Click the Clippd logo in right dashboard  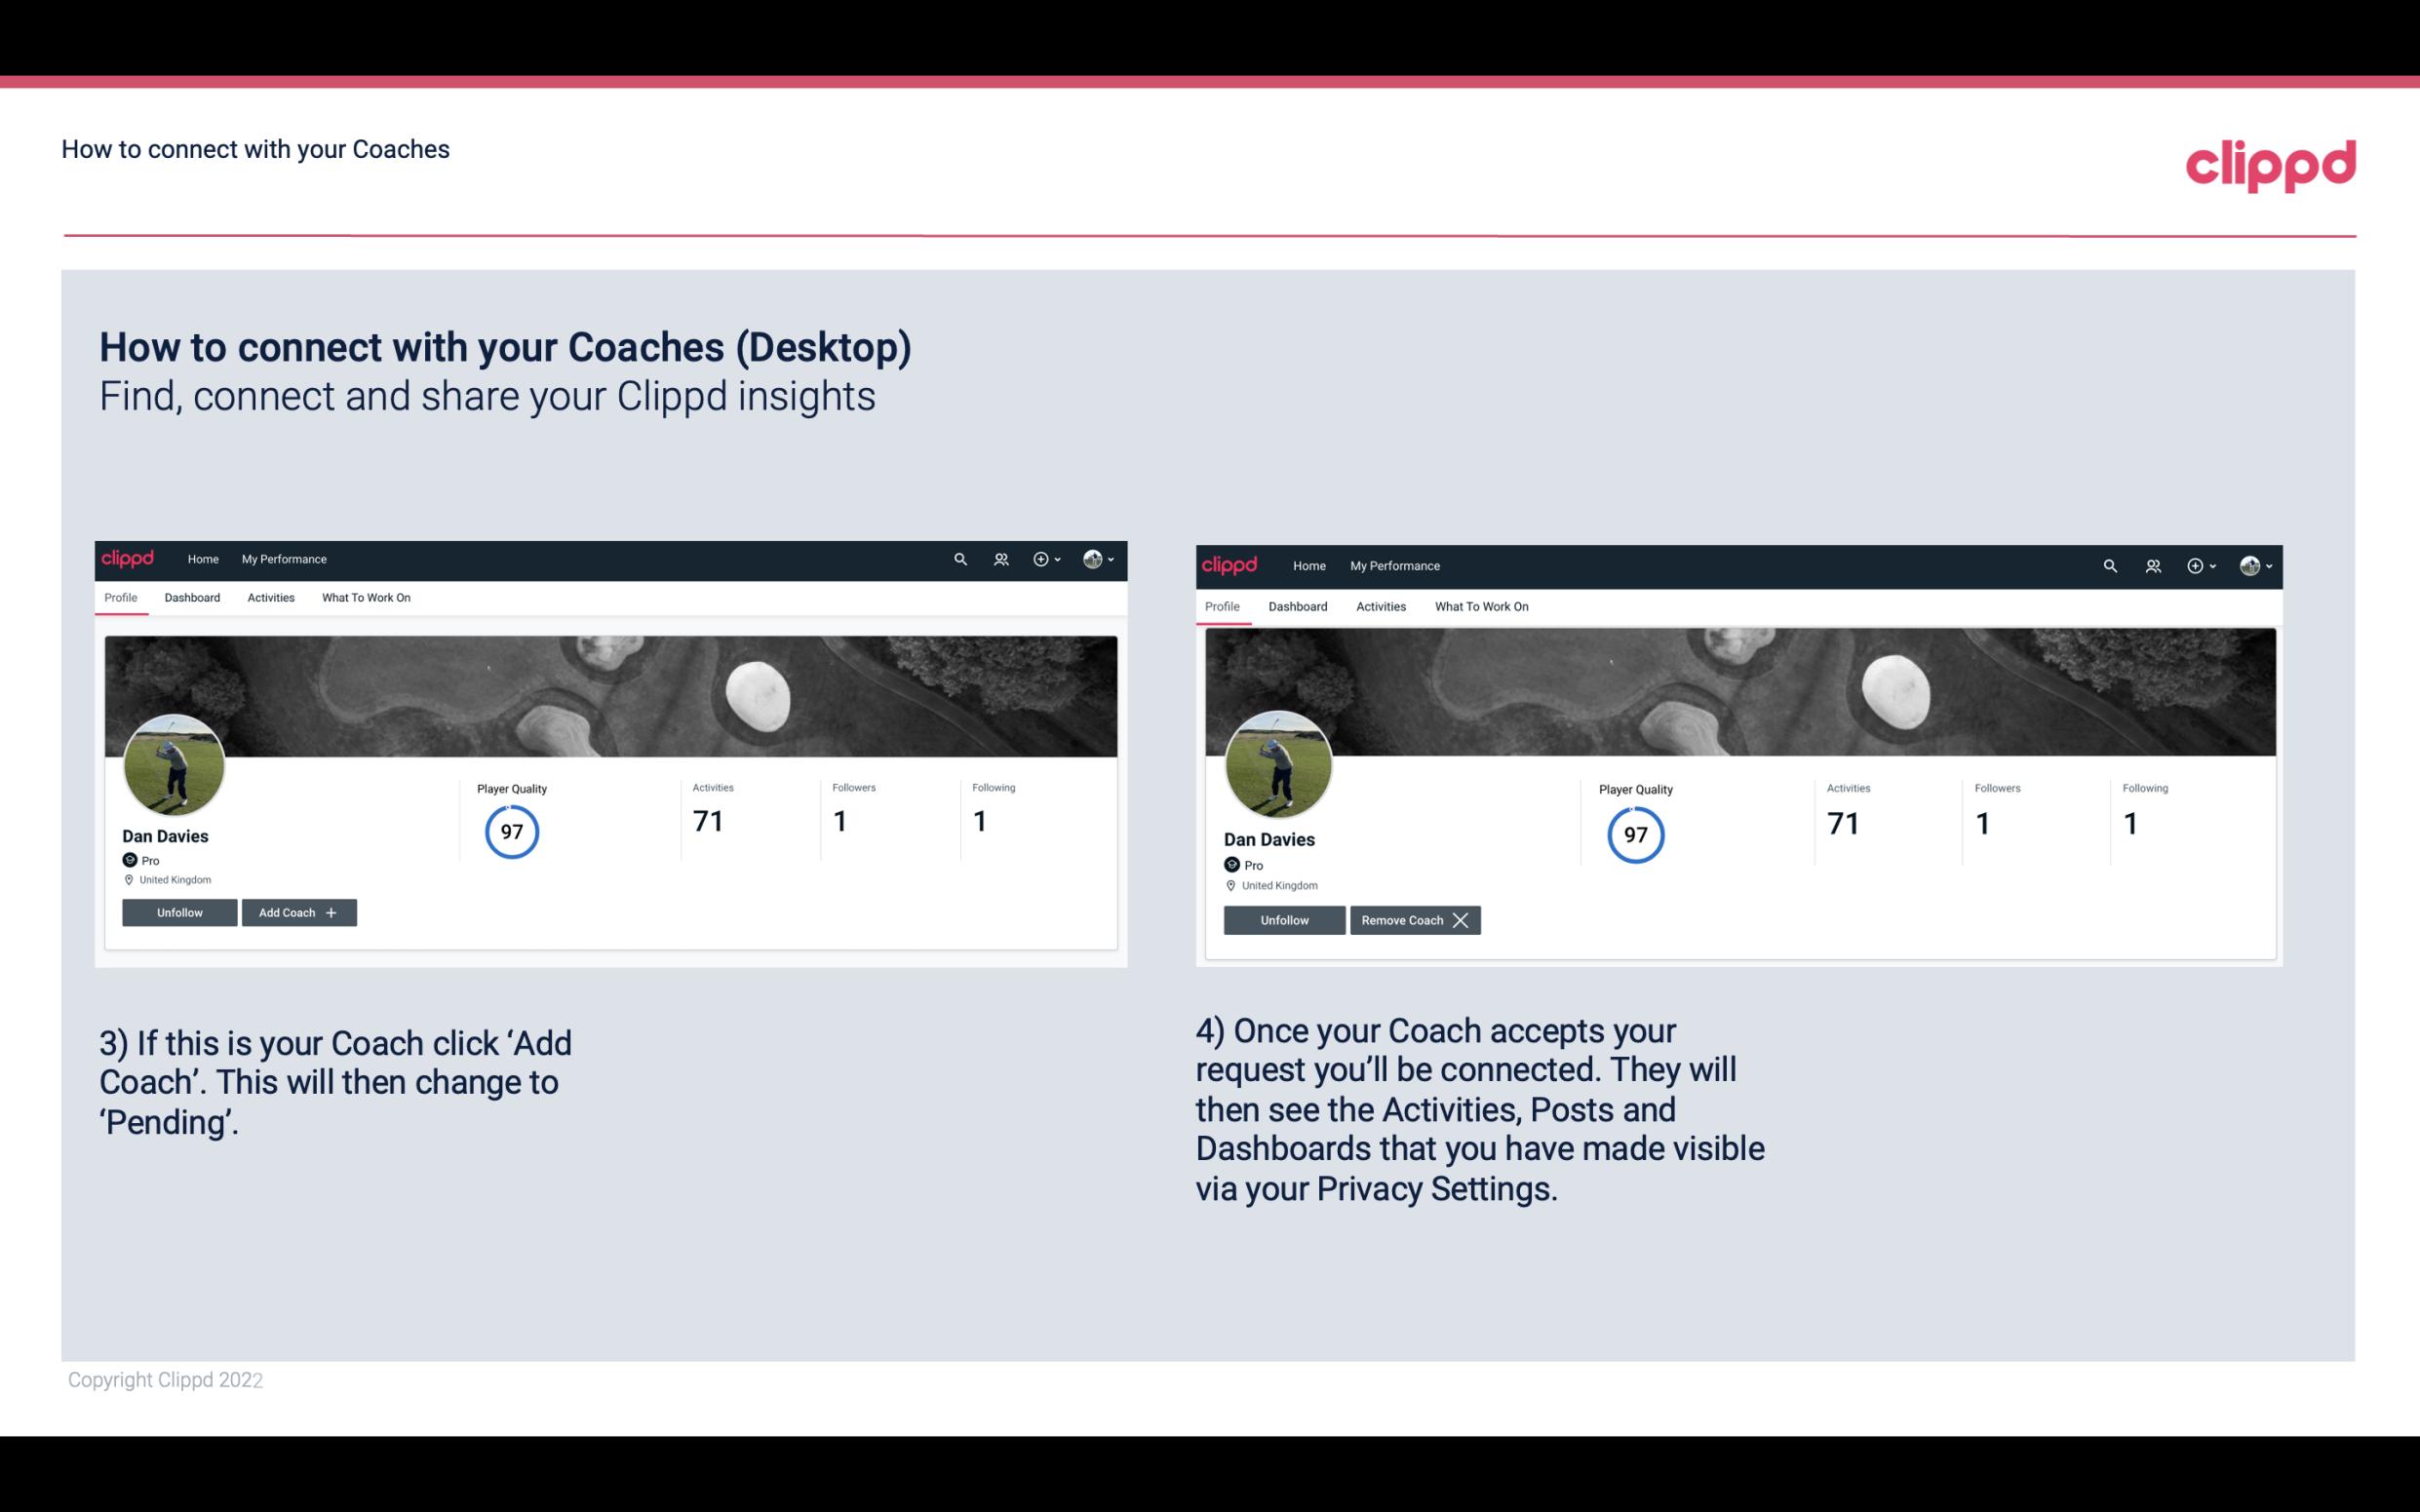click(x=1231, y=564)
